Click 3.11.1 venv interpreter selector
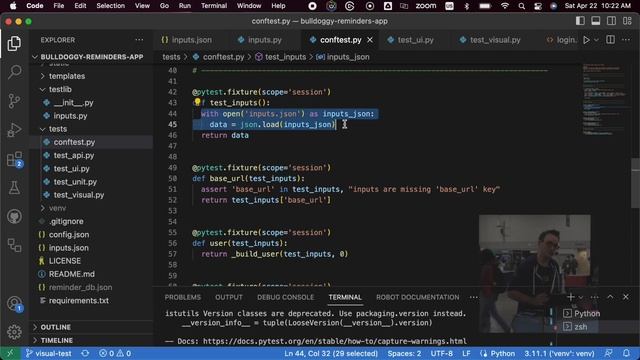Screen dimensions: 640x360 pyautogui.click(x=559, y=353)
